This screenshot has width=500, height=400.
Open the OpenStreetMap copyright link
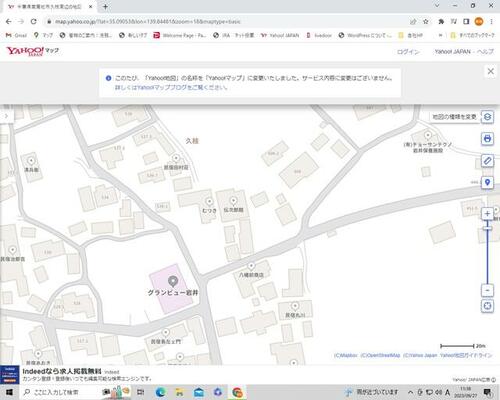[x=380, y=355]
